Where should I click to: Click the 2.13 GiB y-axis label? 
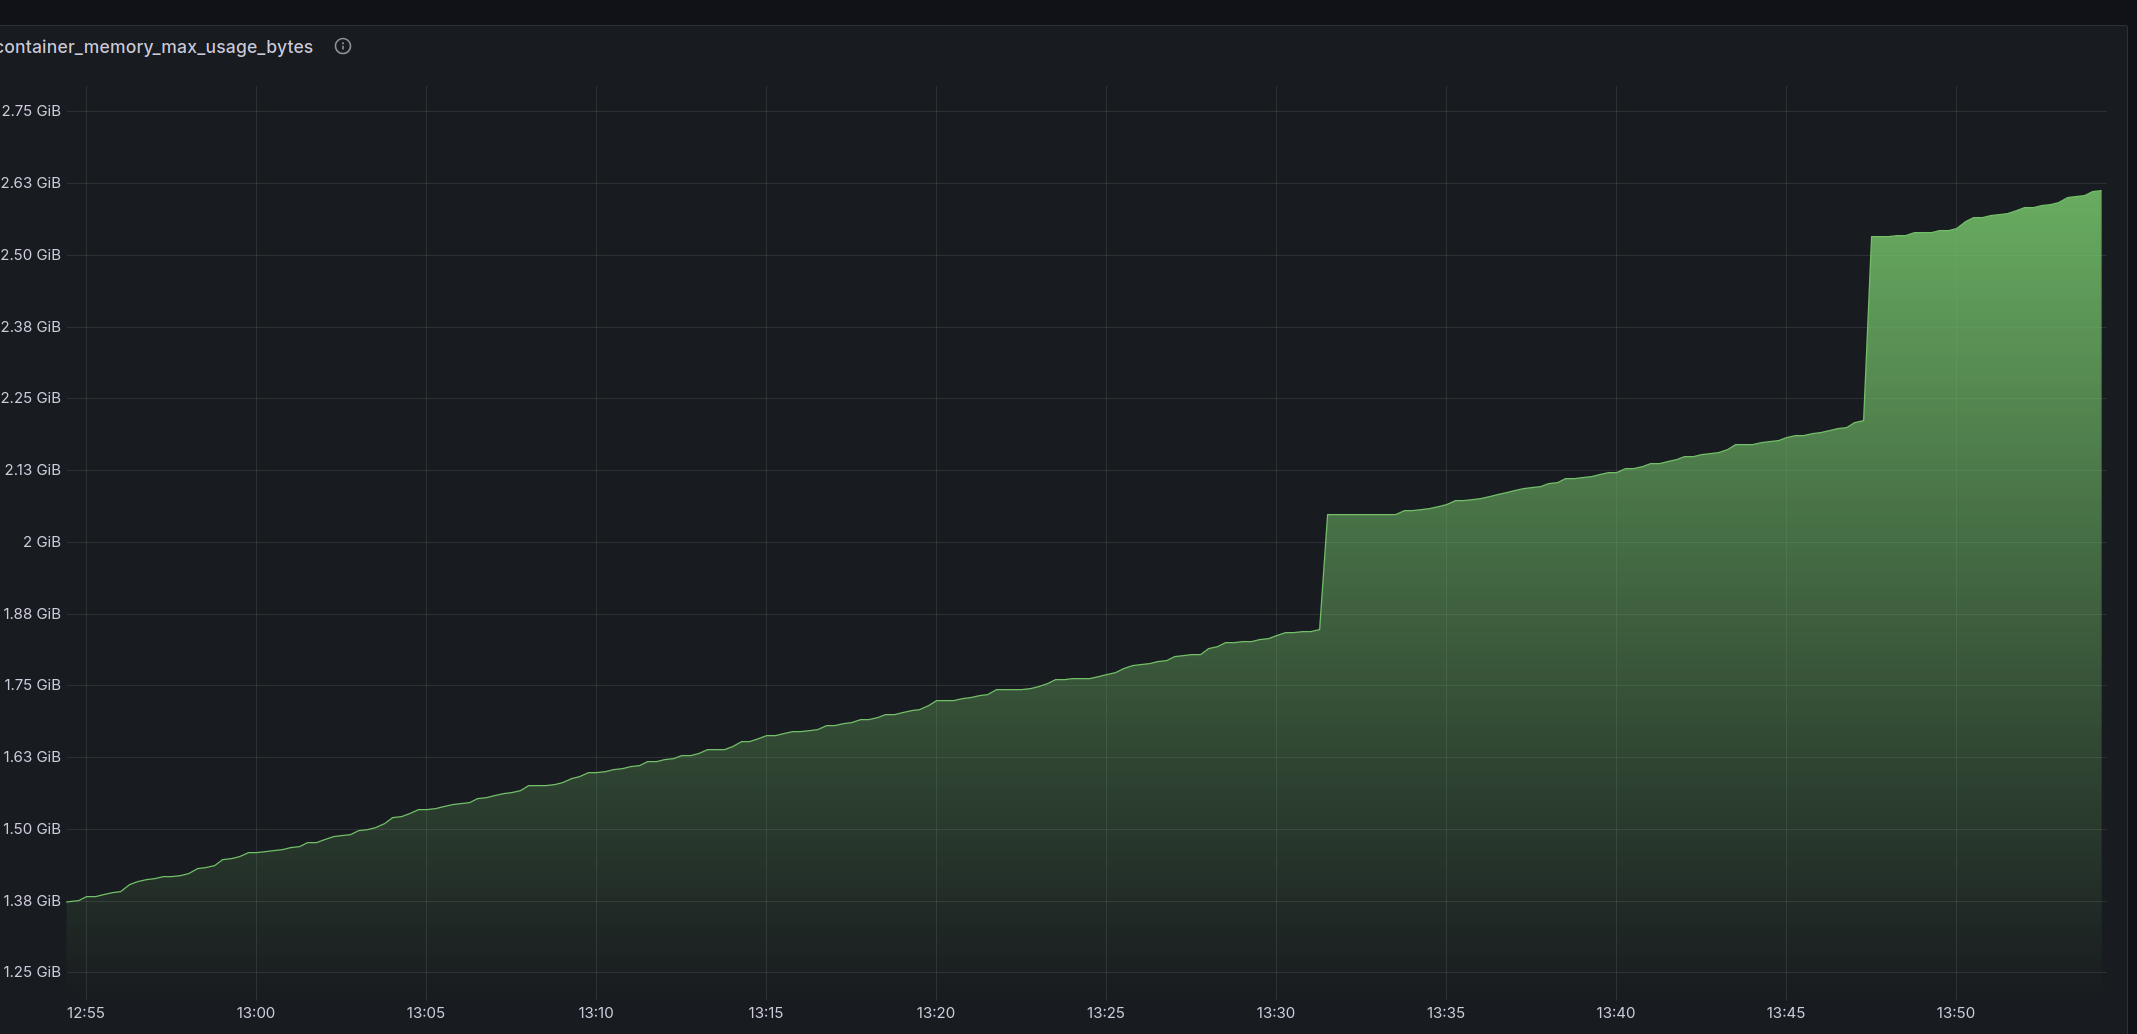33,470
